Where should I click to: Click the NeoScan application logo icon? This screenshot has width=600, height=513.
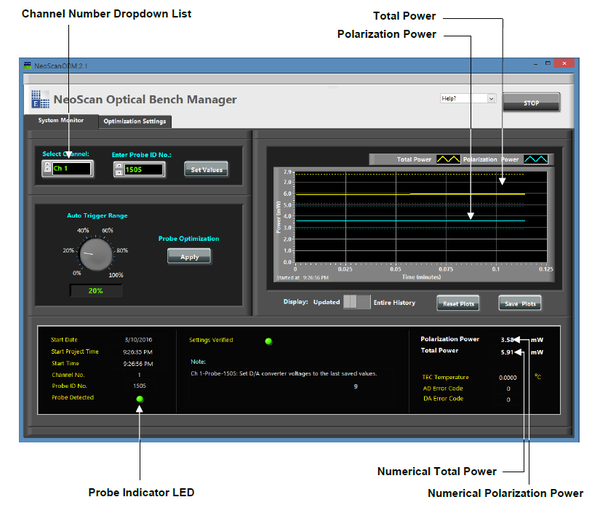click(x=41, y=100)
